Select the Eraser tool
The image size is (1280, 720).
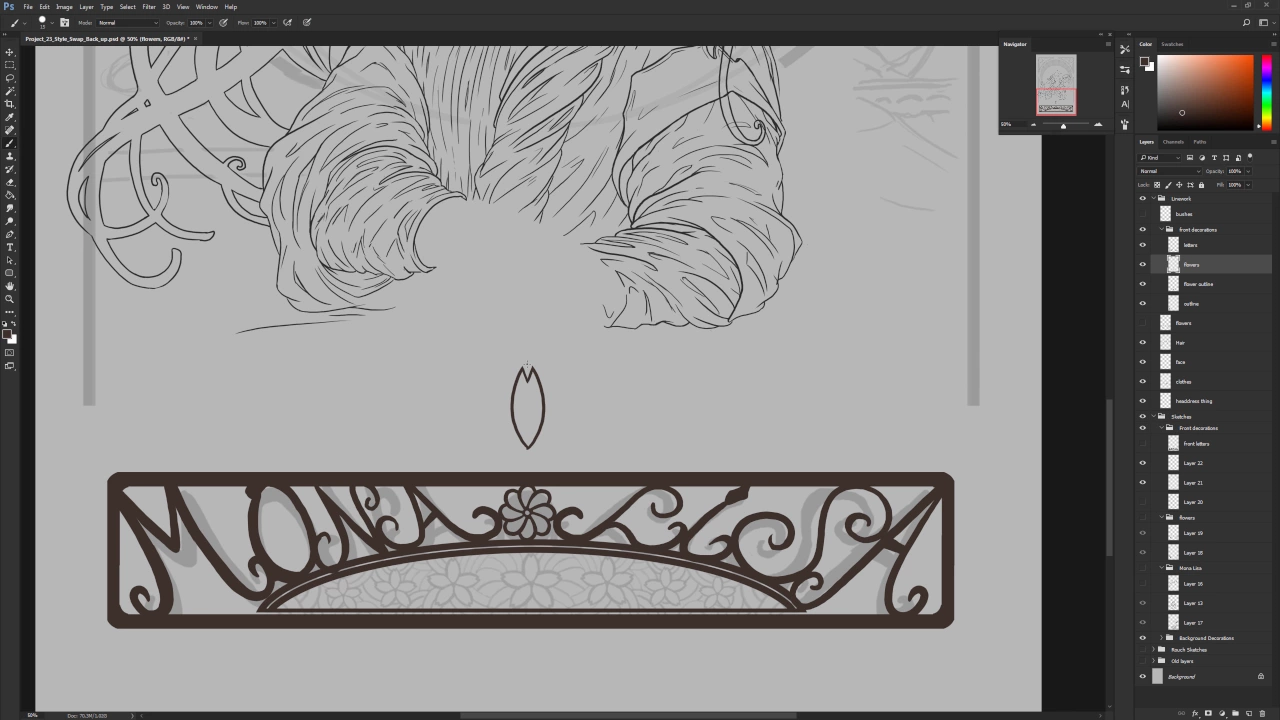tap(10, 182)
